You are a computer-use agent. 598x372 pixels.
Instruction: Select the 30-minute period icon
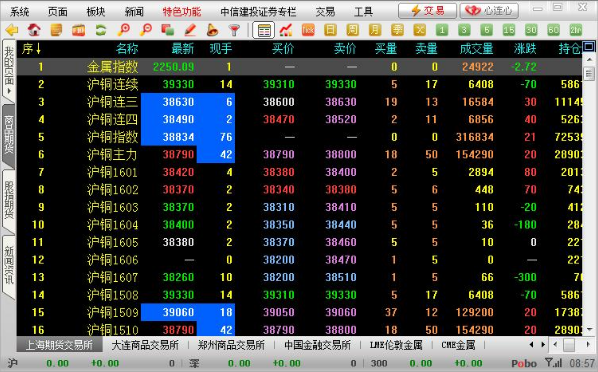(531, 30)
